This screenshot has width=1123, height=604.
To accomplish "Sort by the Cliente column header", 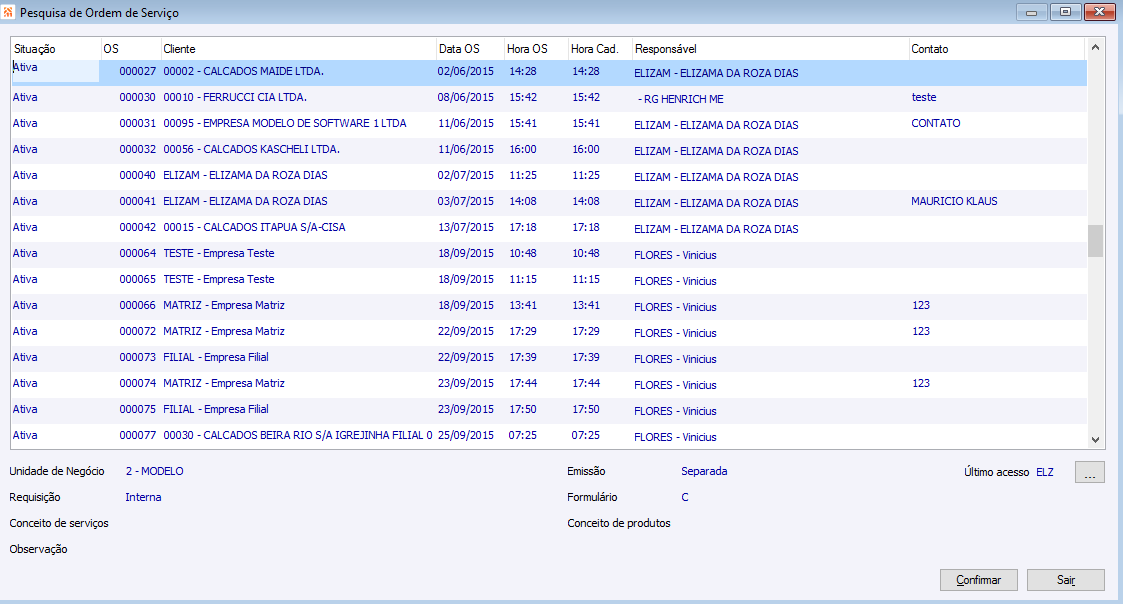I will click(299, 49).
